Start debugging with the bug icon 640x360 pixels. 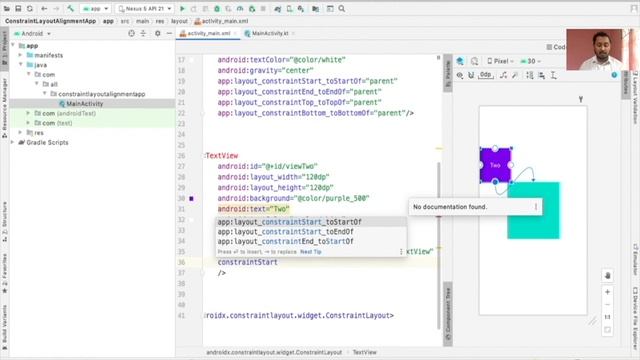point(217,9)
